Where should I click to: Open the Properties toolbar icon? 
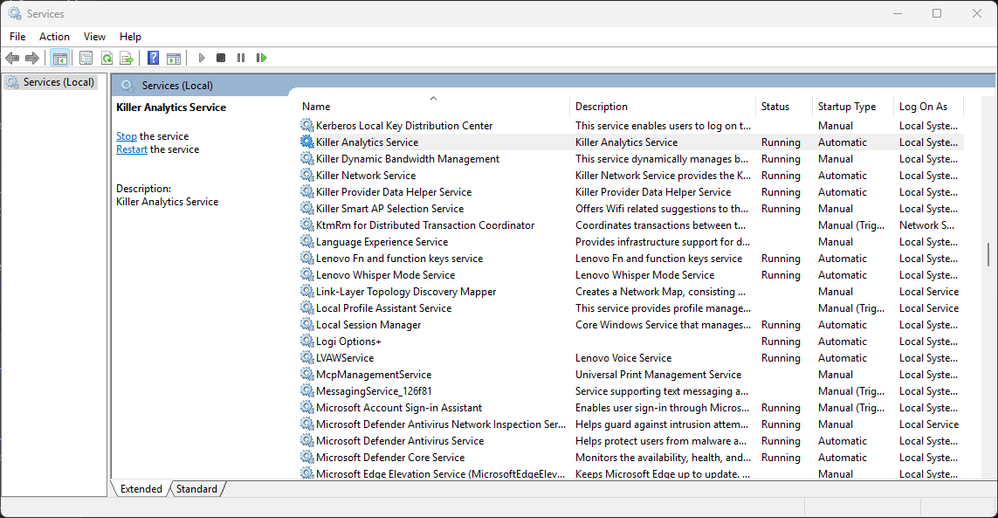click(86, 58)
